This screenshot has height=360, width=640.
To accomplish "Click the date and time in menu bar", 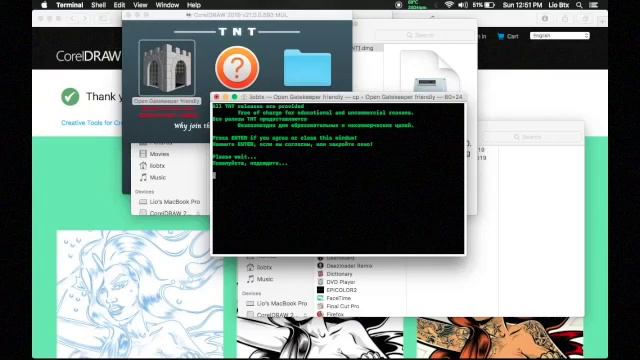I will coord(522,5).
